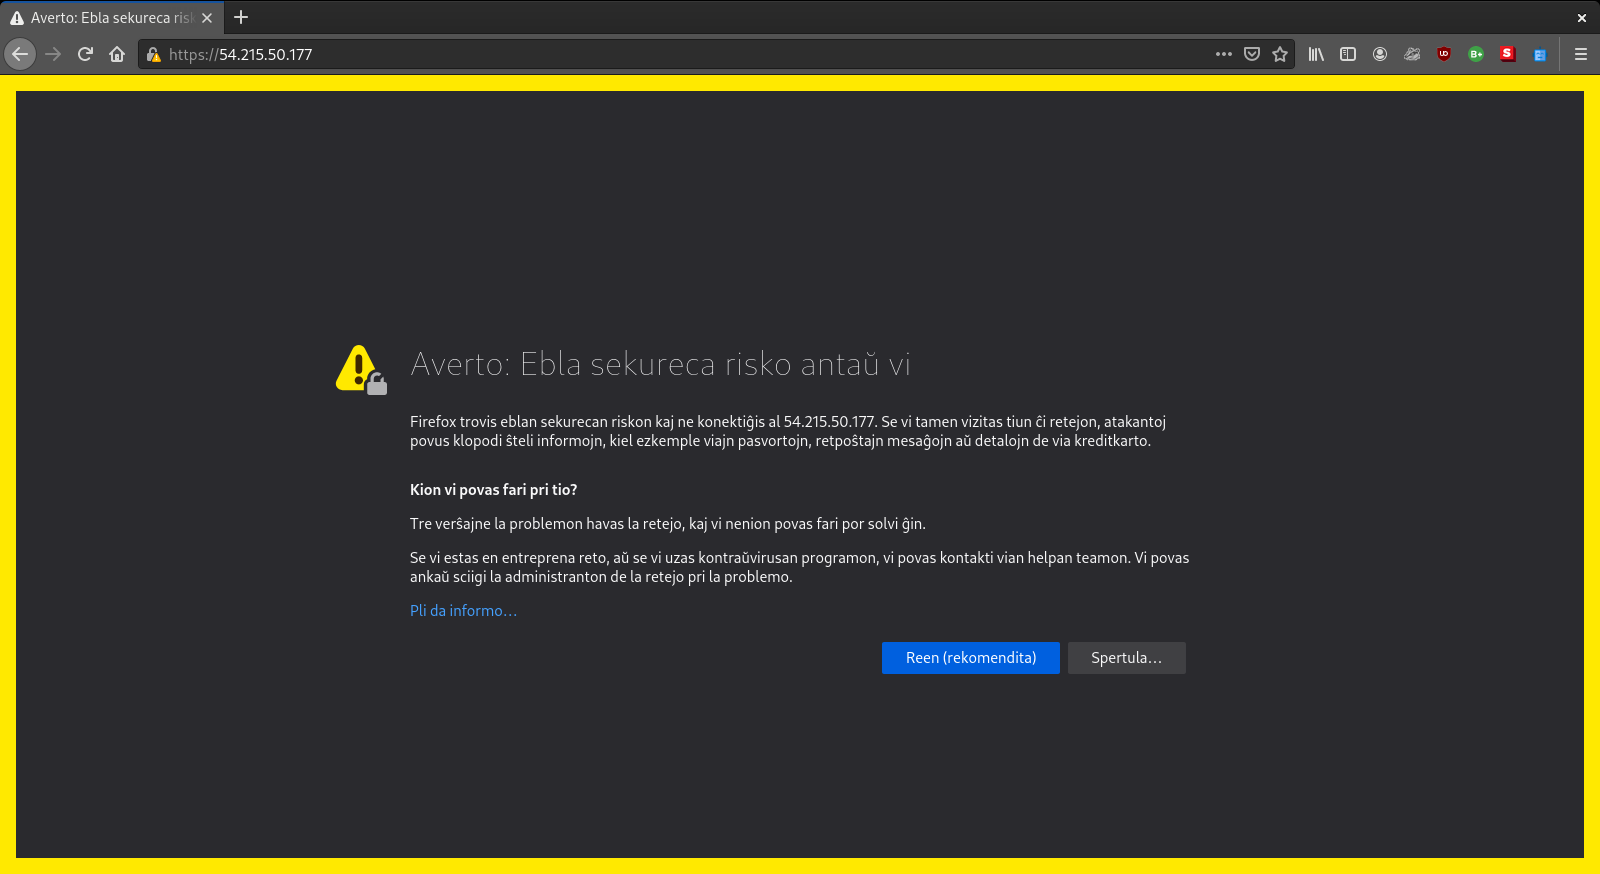1600x874 pixels.
Task: Go to the Firefox home page
Action: click(117, 54)
